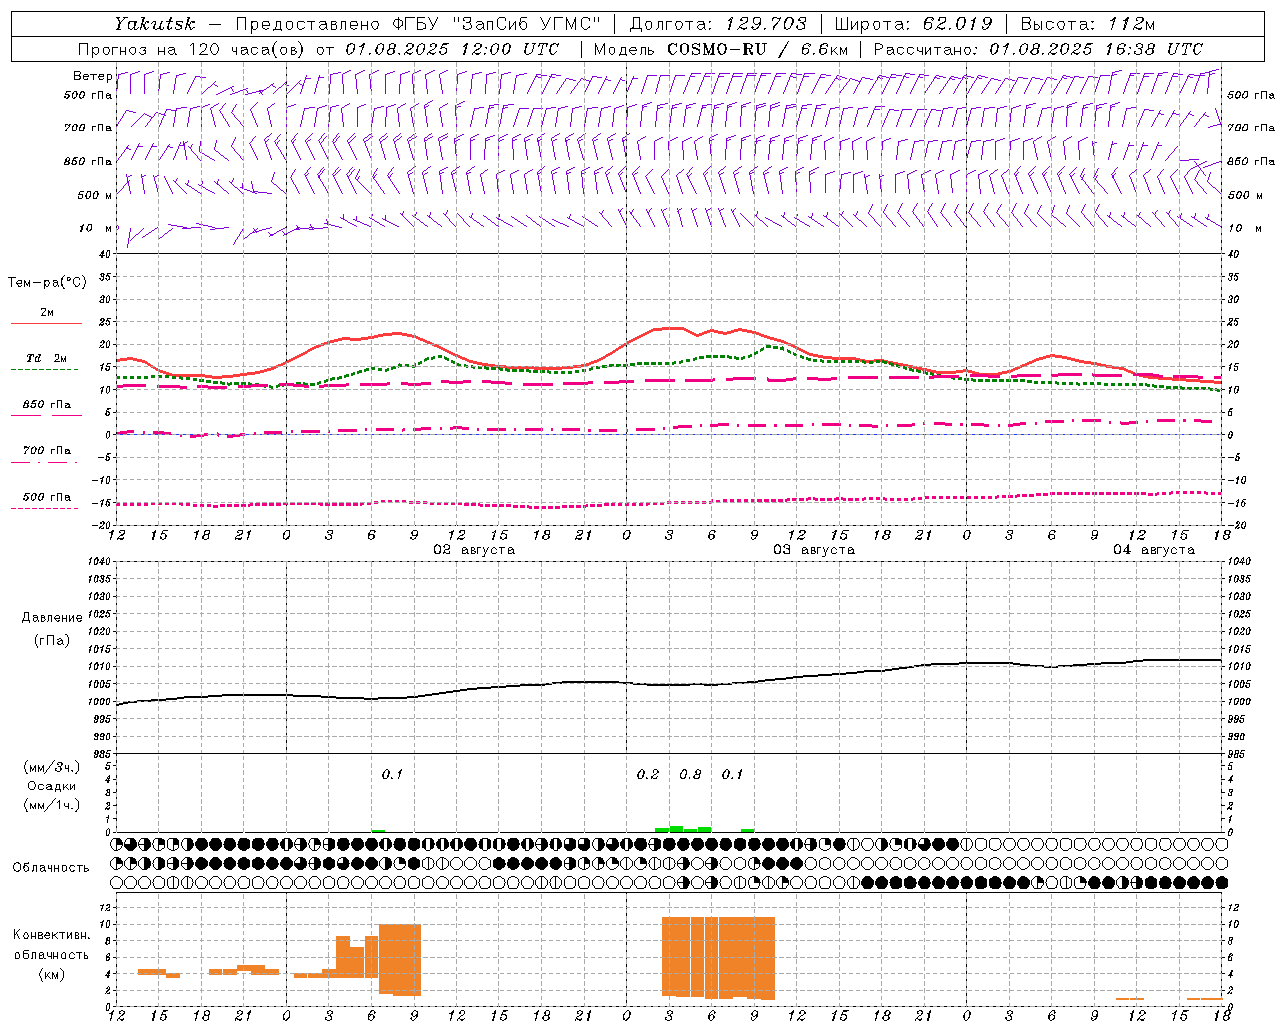
Task: Select the forecast start time 01.08.2025 12:00 UTC
Action: 452,49
